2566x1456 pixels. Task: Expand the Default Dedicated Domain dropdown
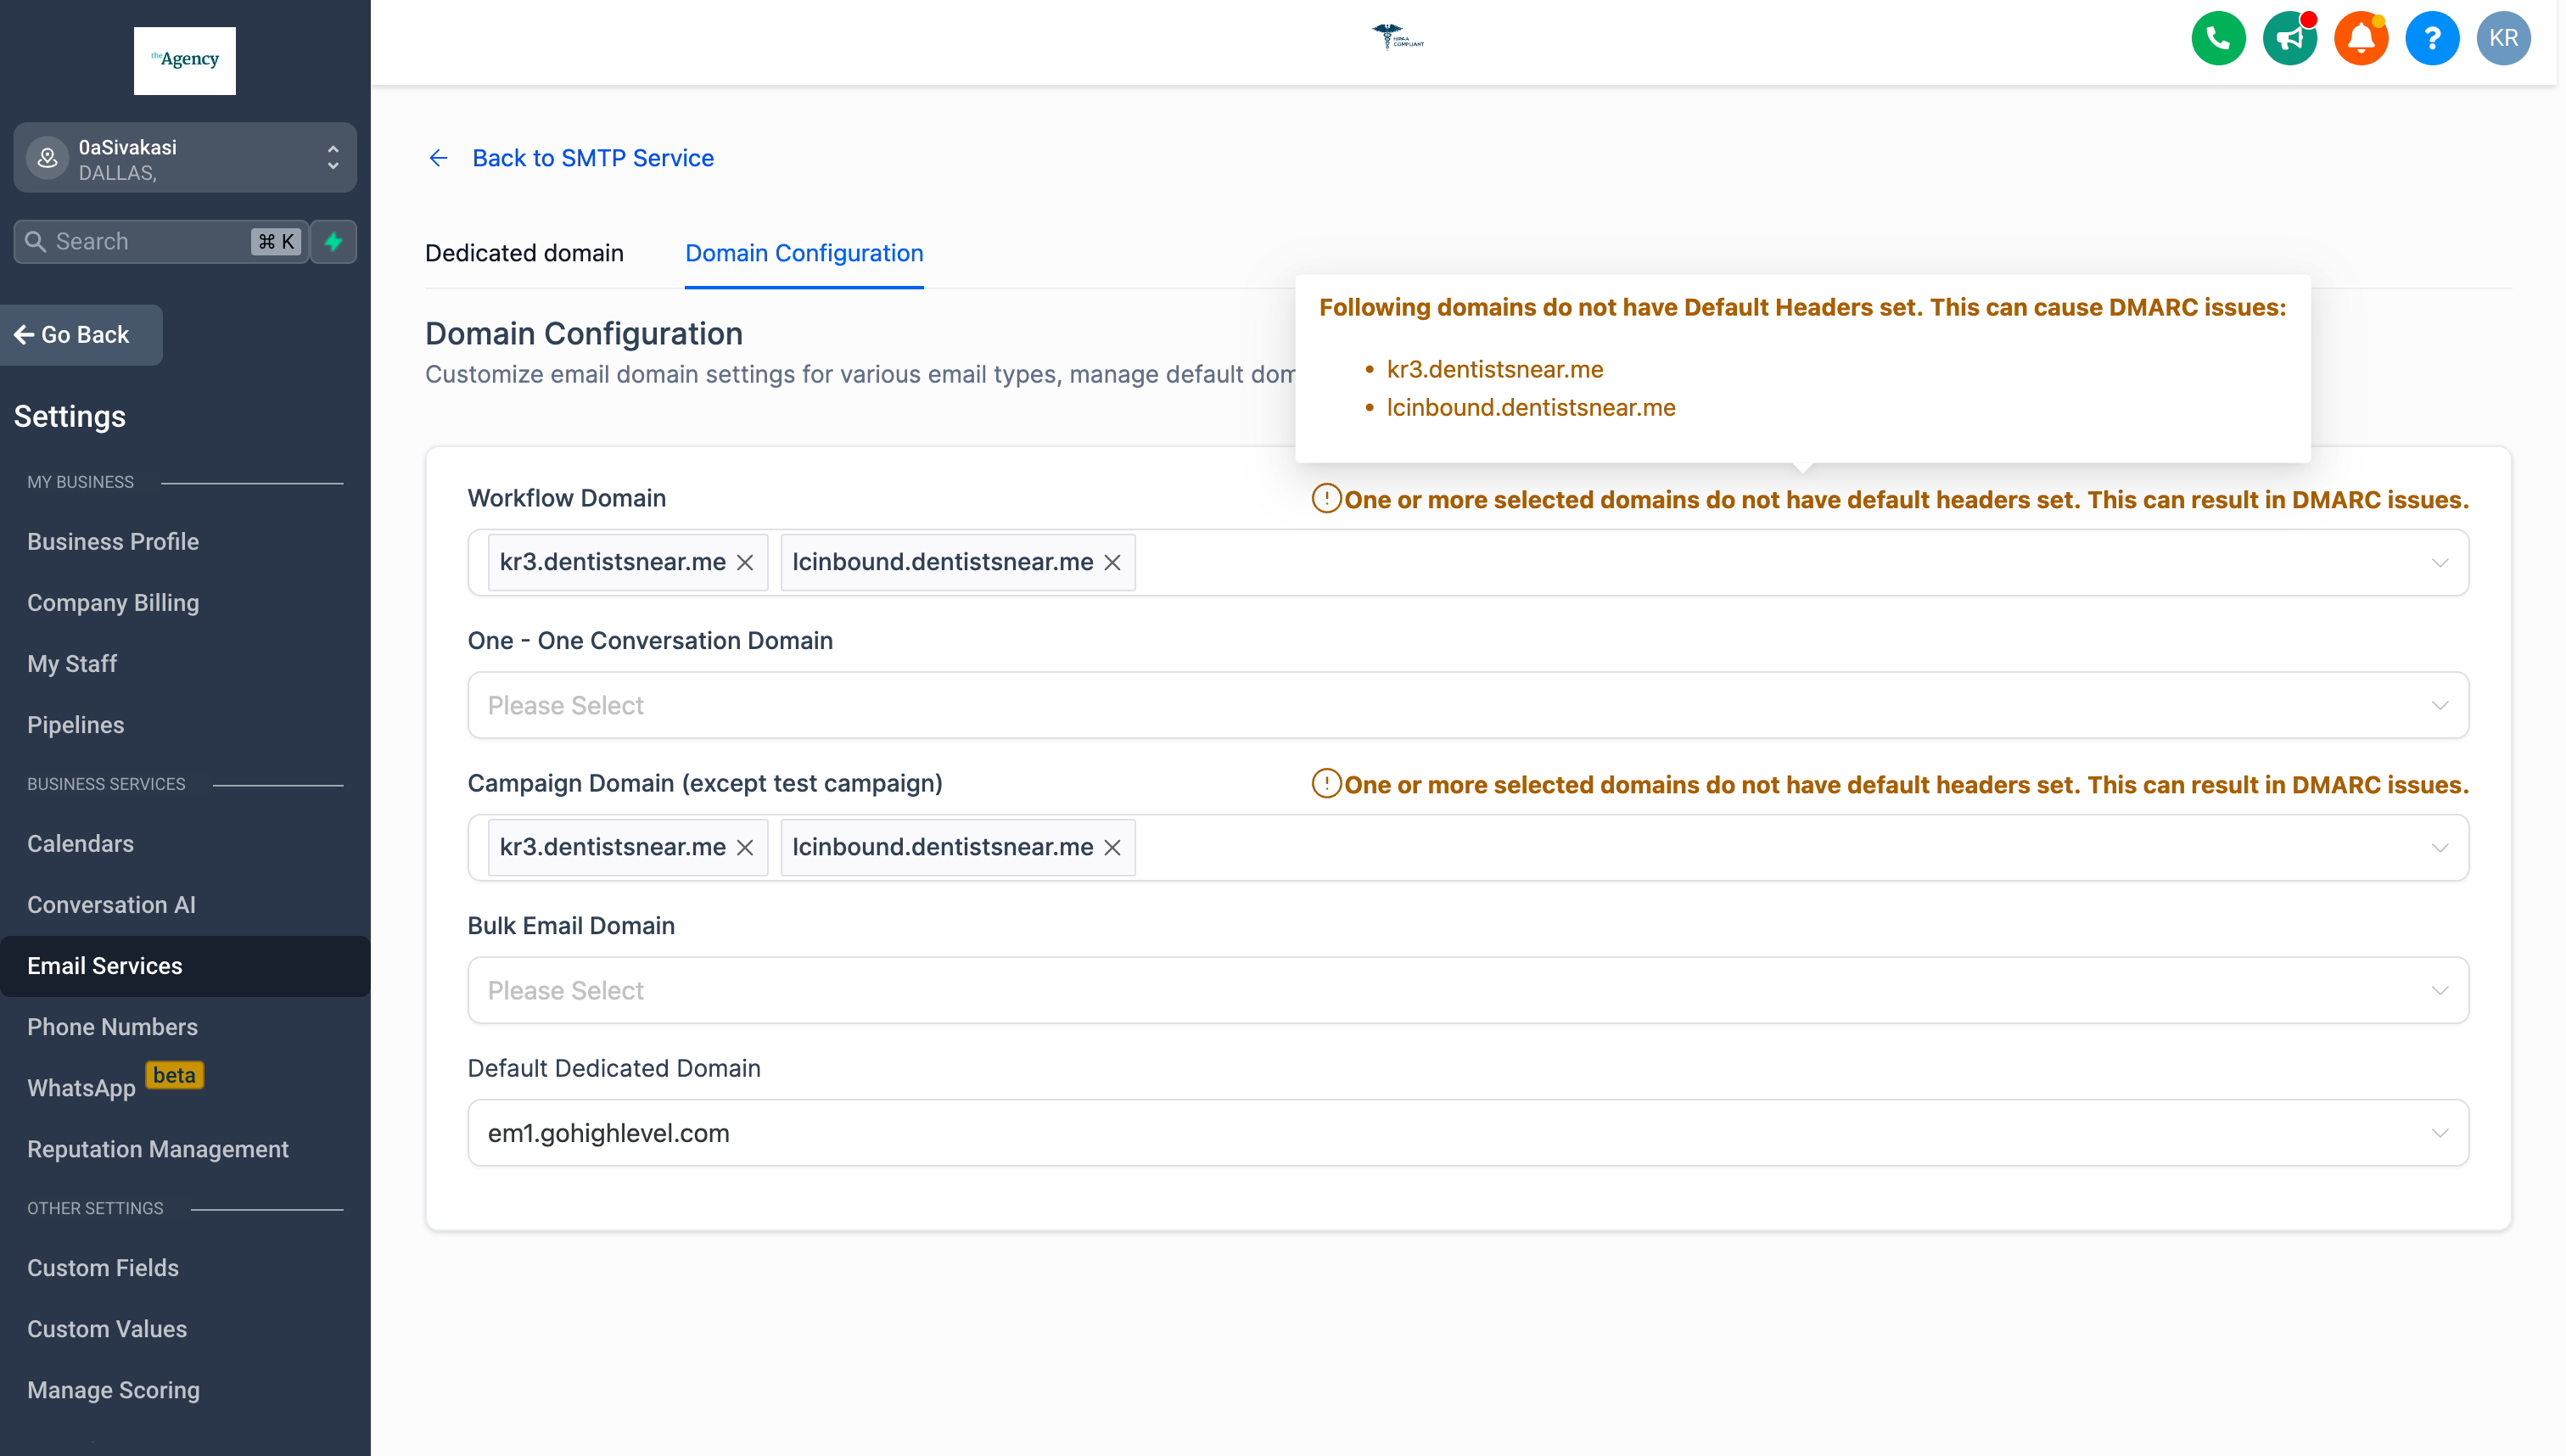point(1467,1133)
